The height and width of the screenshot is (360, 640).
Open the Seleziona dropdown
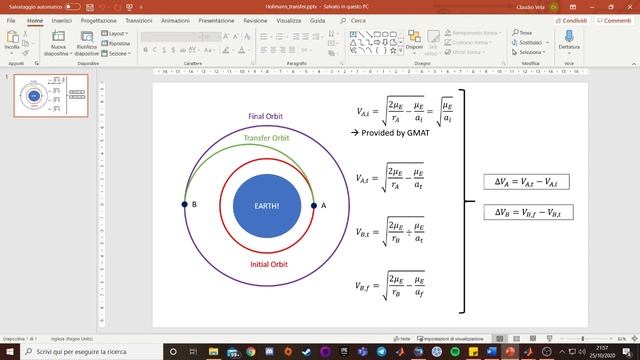click(529, 52)
